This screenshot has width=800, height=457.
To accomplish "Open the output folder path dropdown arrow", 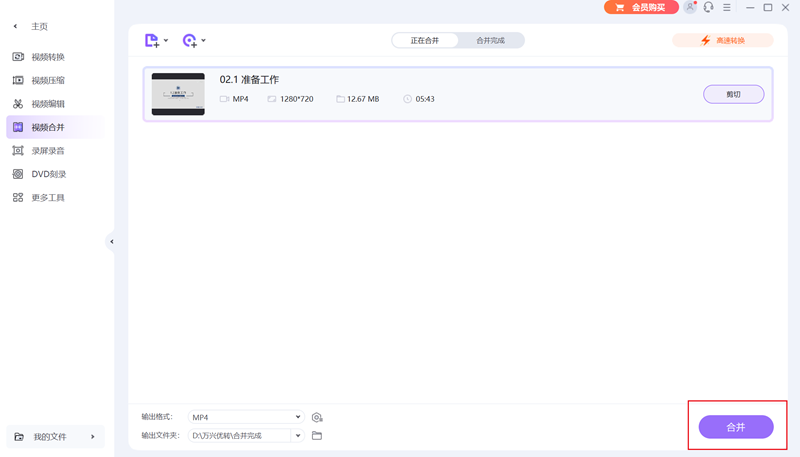I will [x=298, y=436].
